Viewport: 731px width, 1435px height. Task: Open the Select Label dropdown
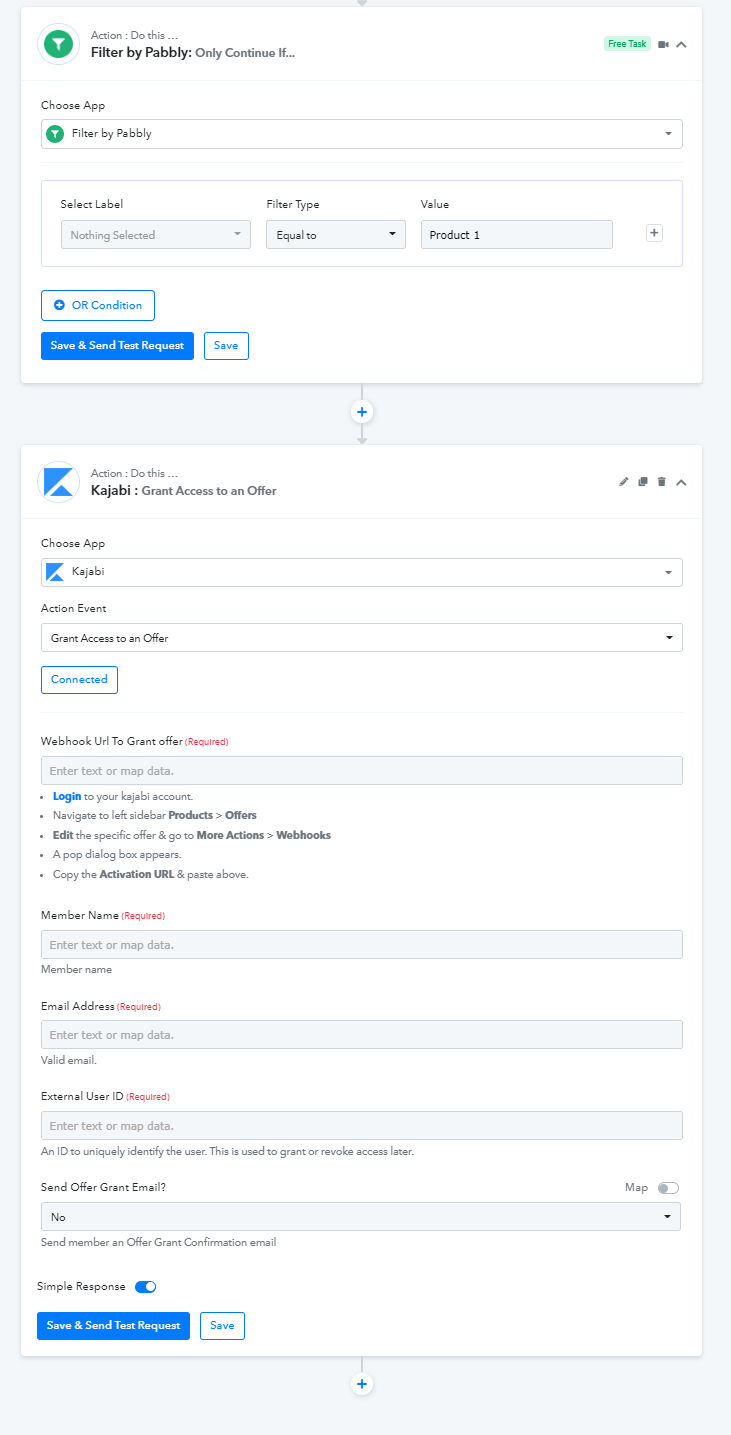coord(156,235)
